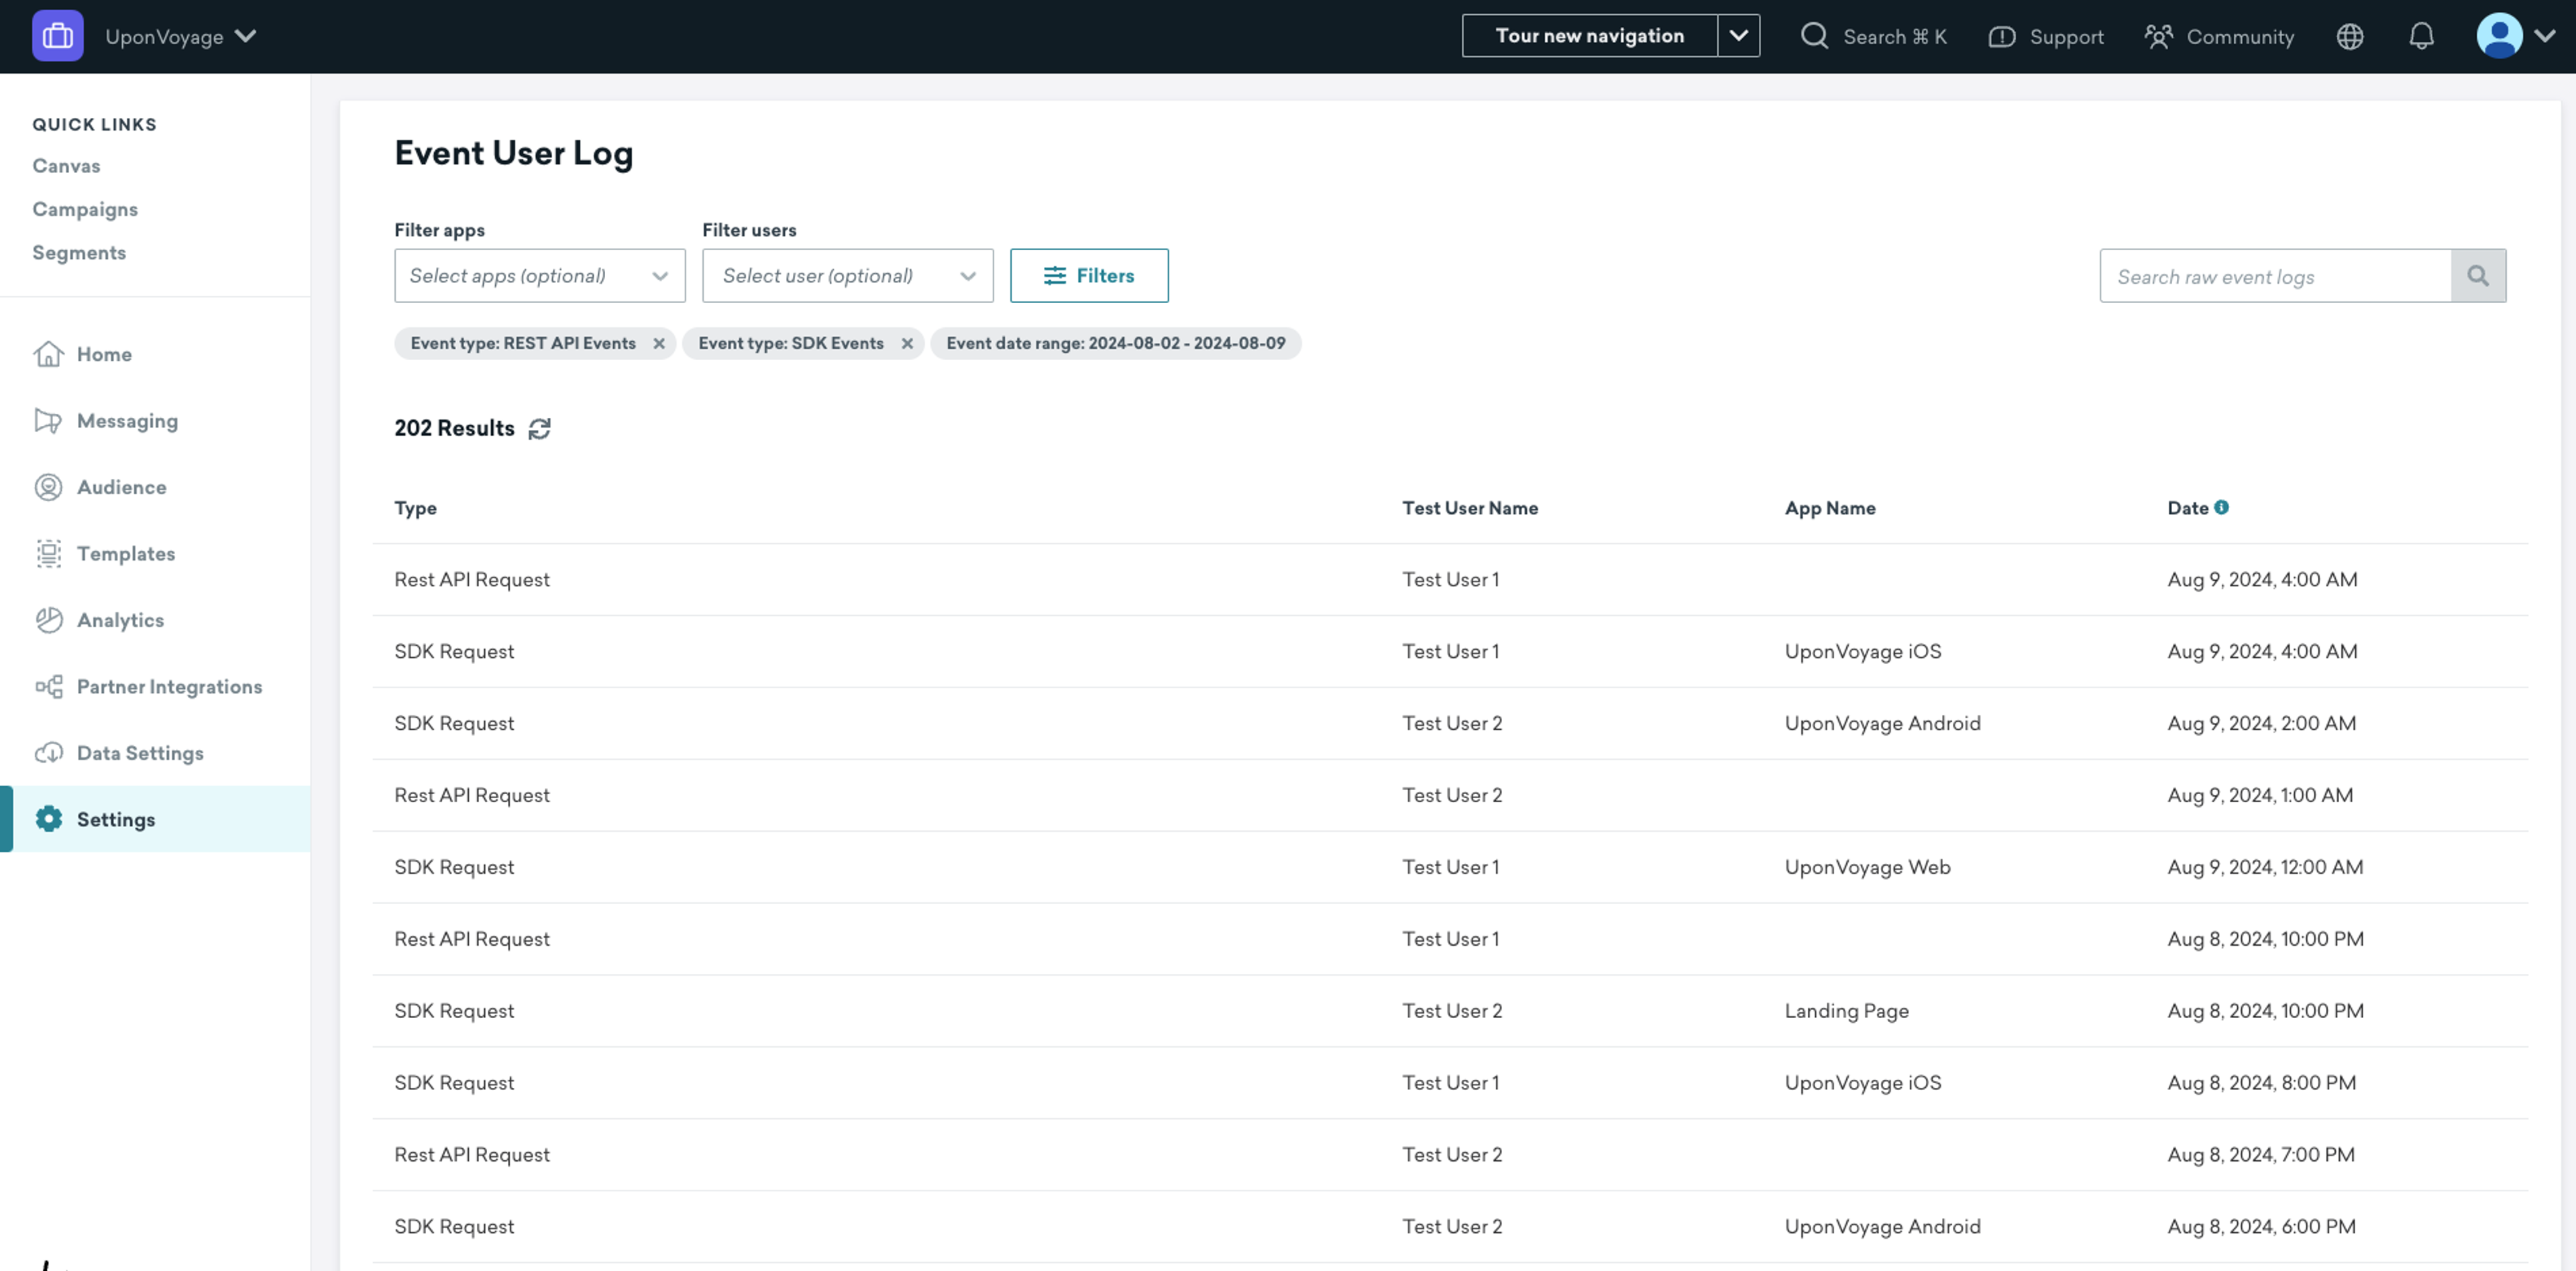The image size is (2576, 1271).
Task: Click the Filters button
Action: pyautogui.click(x=1088, y=276)
